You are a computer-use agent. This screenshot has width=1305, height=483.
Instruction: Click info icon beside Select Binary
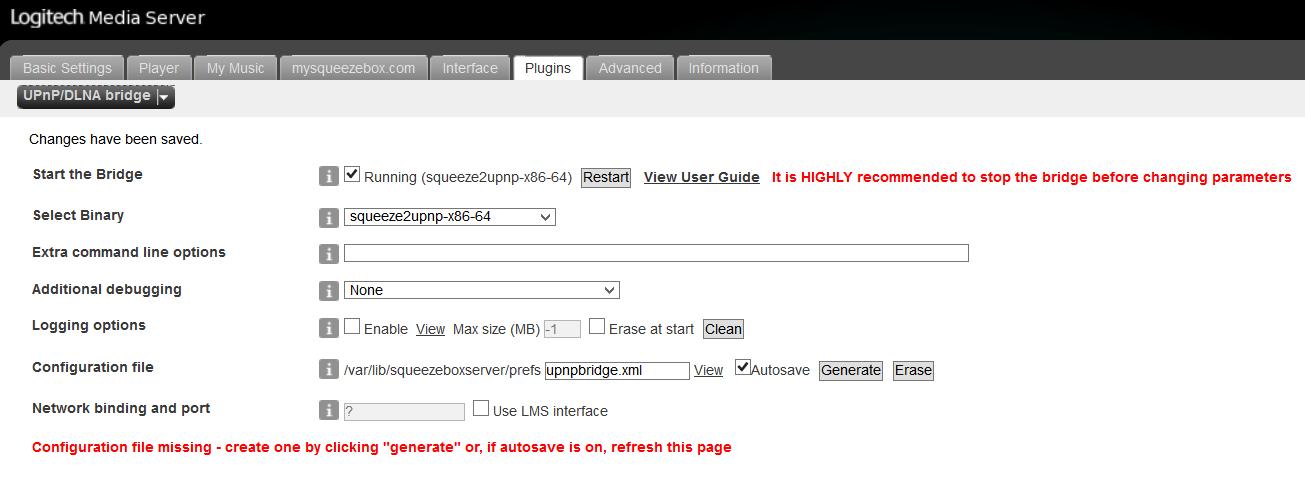(328, 217)
